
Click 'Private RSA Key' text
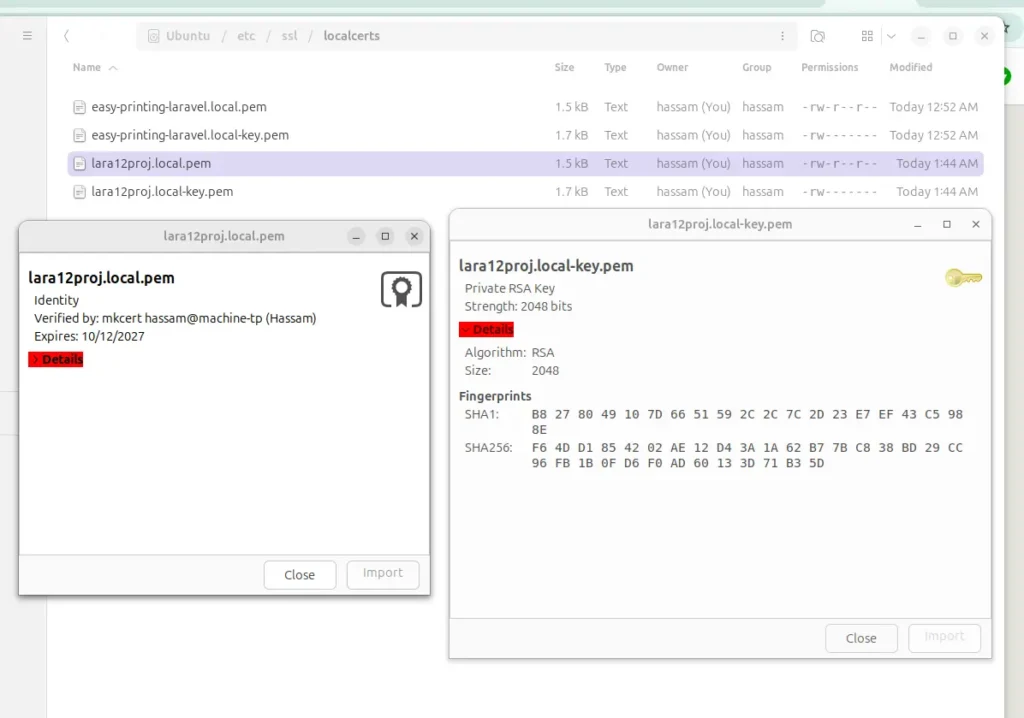click(x=509, y=288)
